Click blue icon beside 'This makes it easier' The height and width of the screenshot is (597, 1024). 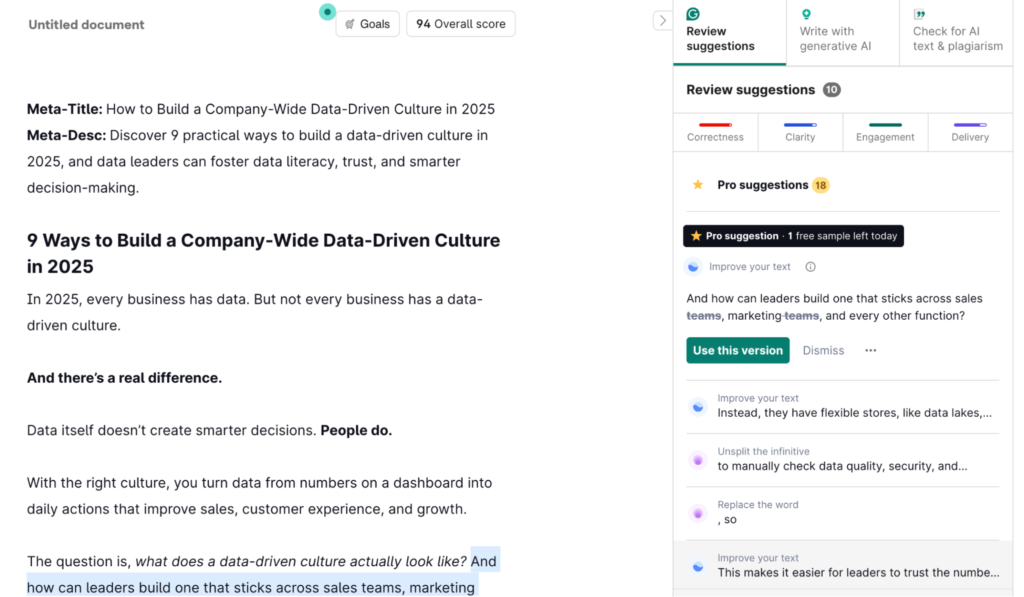(x=698, y=567)
